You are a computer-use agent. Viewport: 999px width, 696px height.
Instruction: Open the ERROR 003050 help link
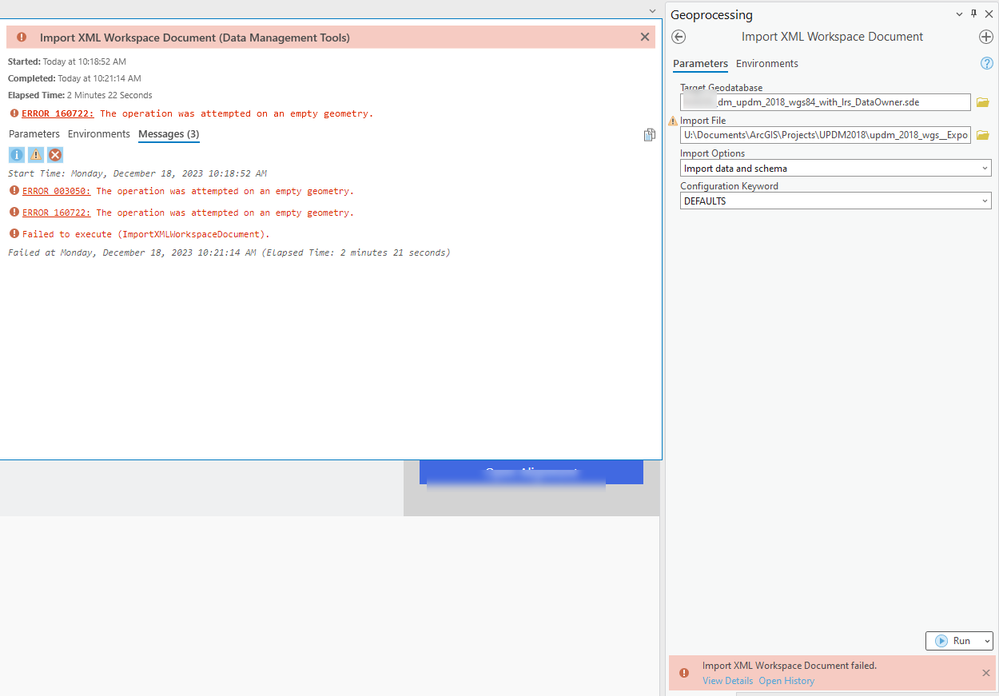tap(57, 191)
